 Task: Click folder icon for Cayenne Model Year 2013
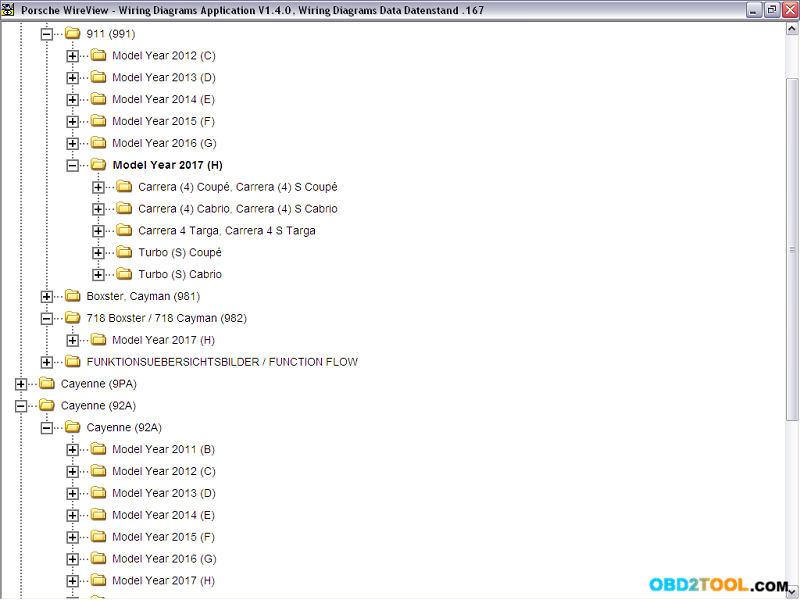(x=98, y=493)
